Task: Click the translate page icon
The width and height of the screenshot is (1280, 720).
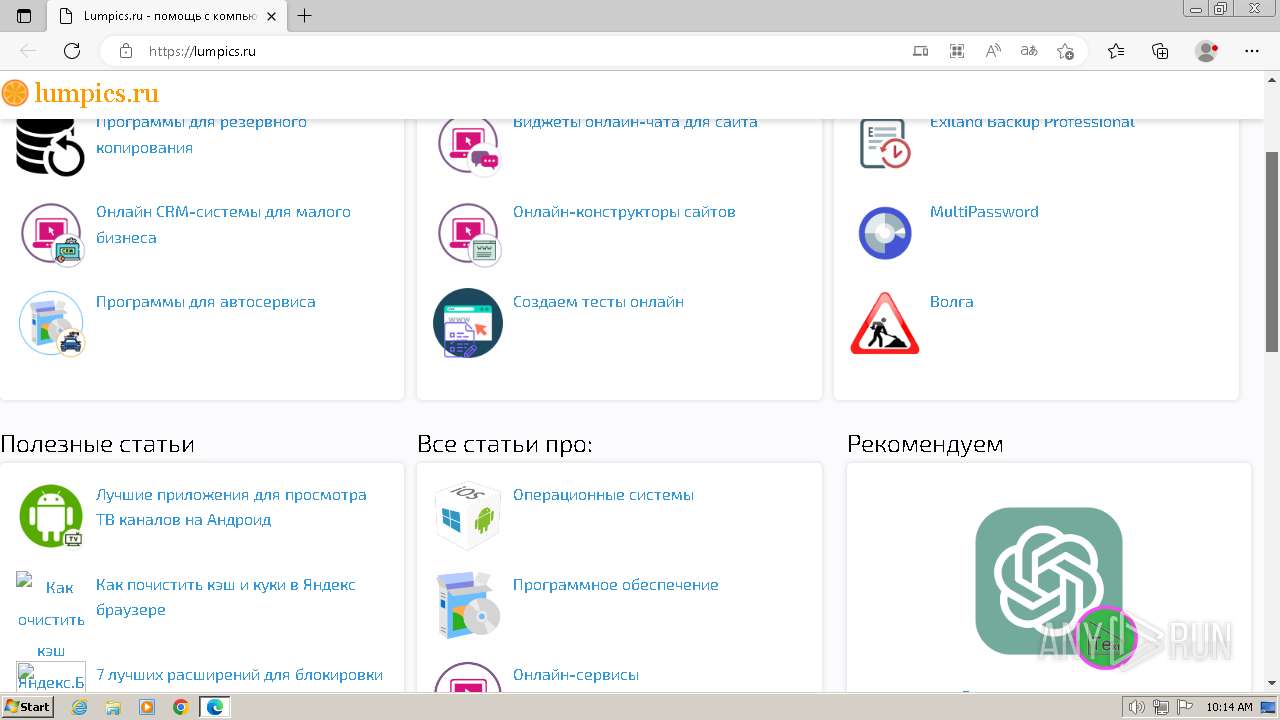Action: point(1029,51)
